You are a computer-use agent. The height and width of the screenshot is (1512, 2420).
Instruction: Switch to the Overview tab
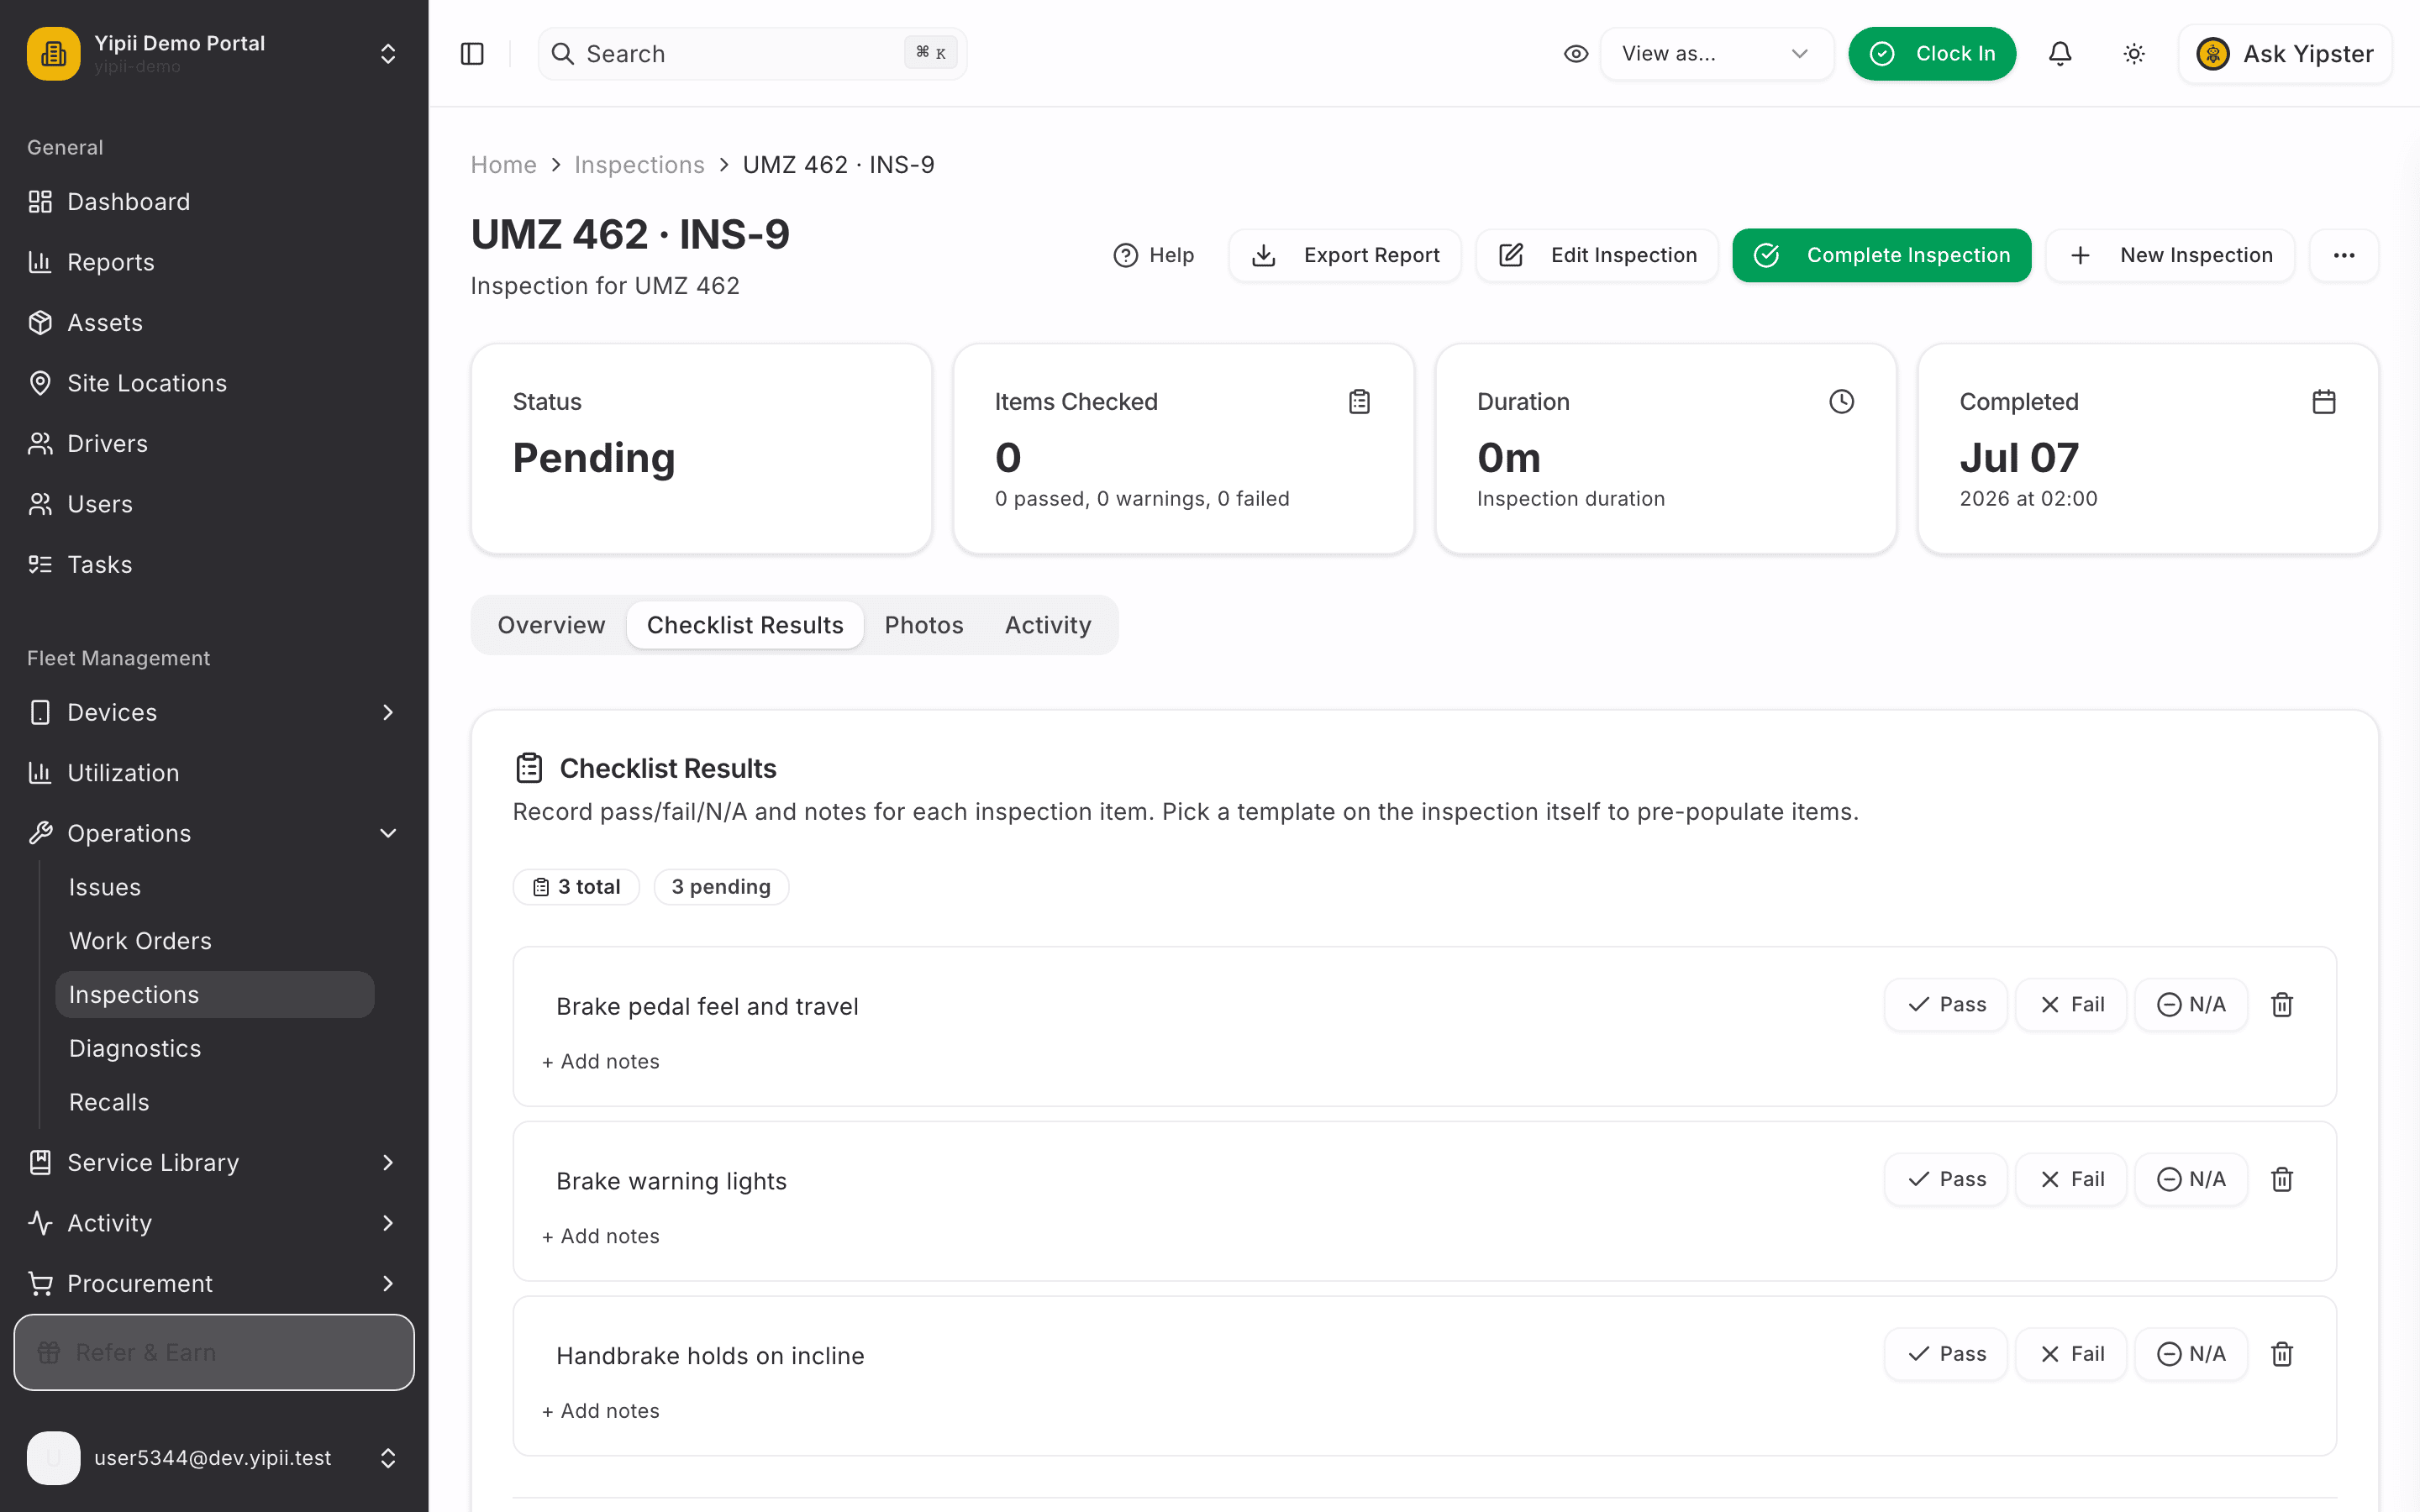click(551, 625)
